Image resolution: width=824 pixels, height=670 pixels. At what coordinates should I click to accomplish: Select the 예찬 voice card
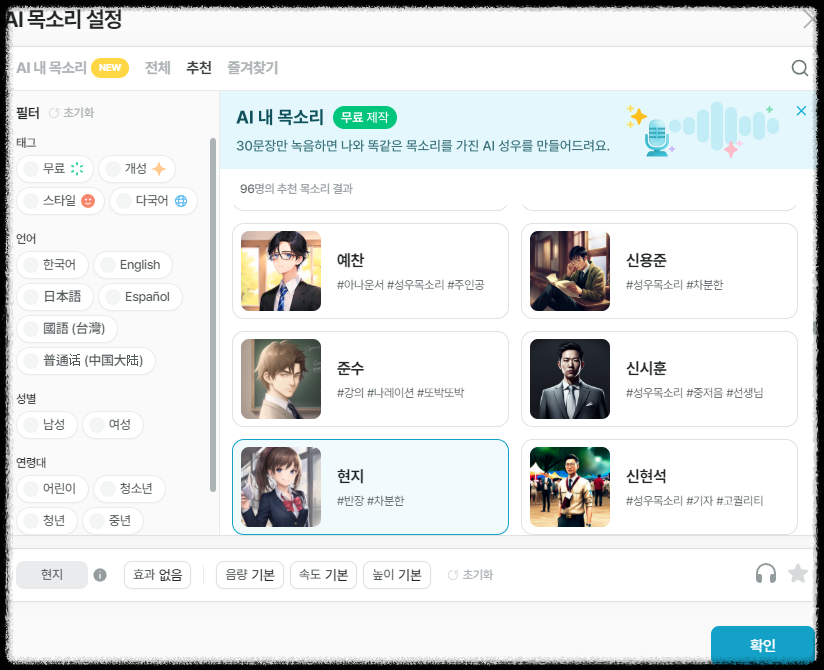point(370,271)
